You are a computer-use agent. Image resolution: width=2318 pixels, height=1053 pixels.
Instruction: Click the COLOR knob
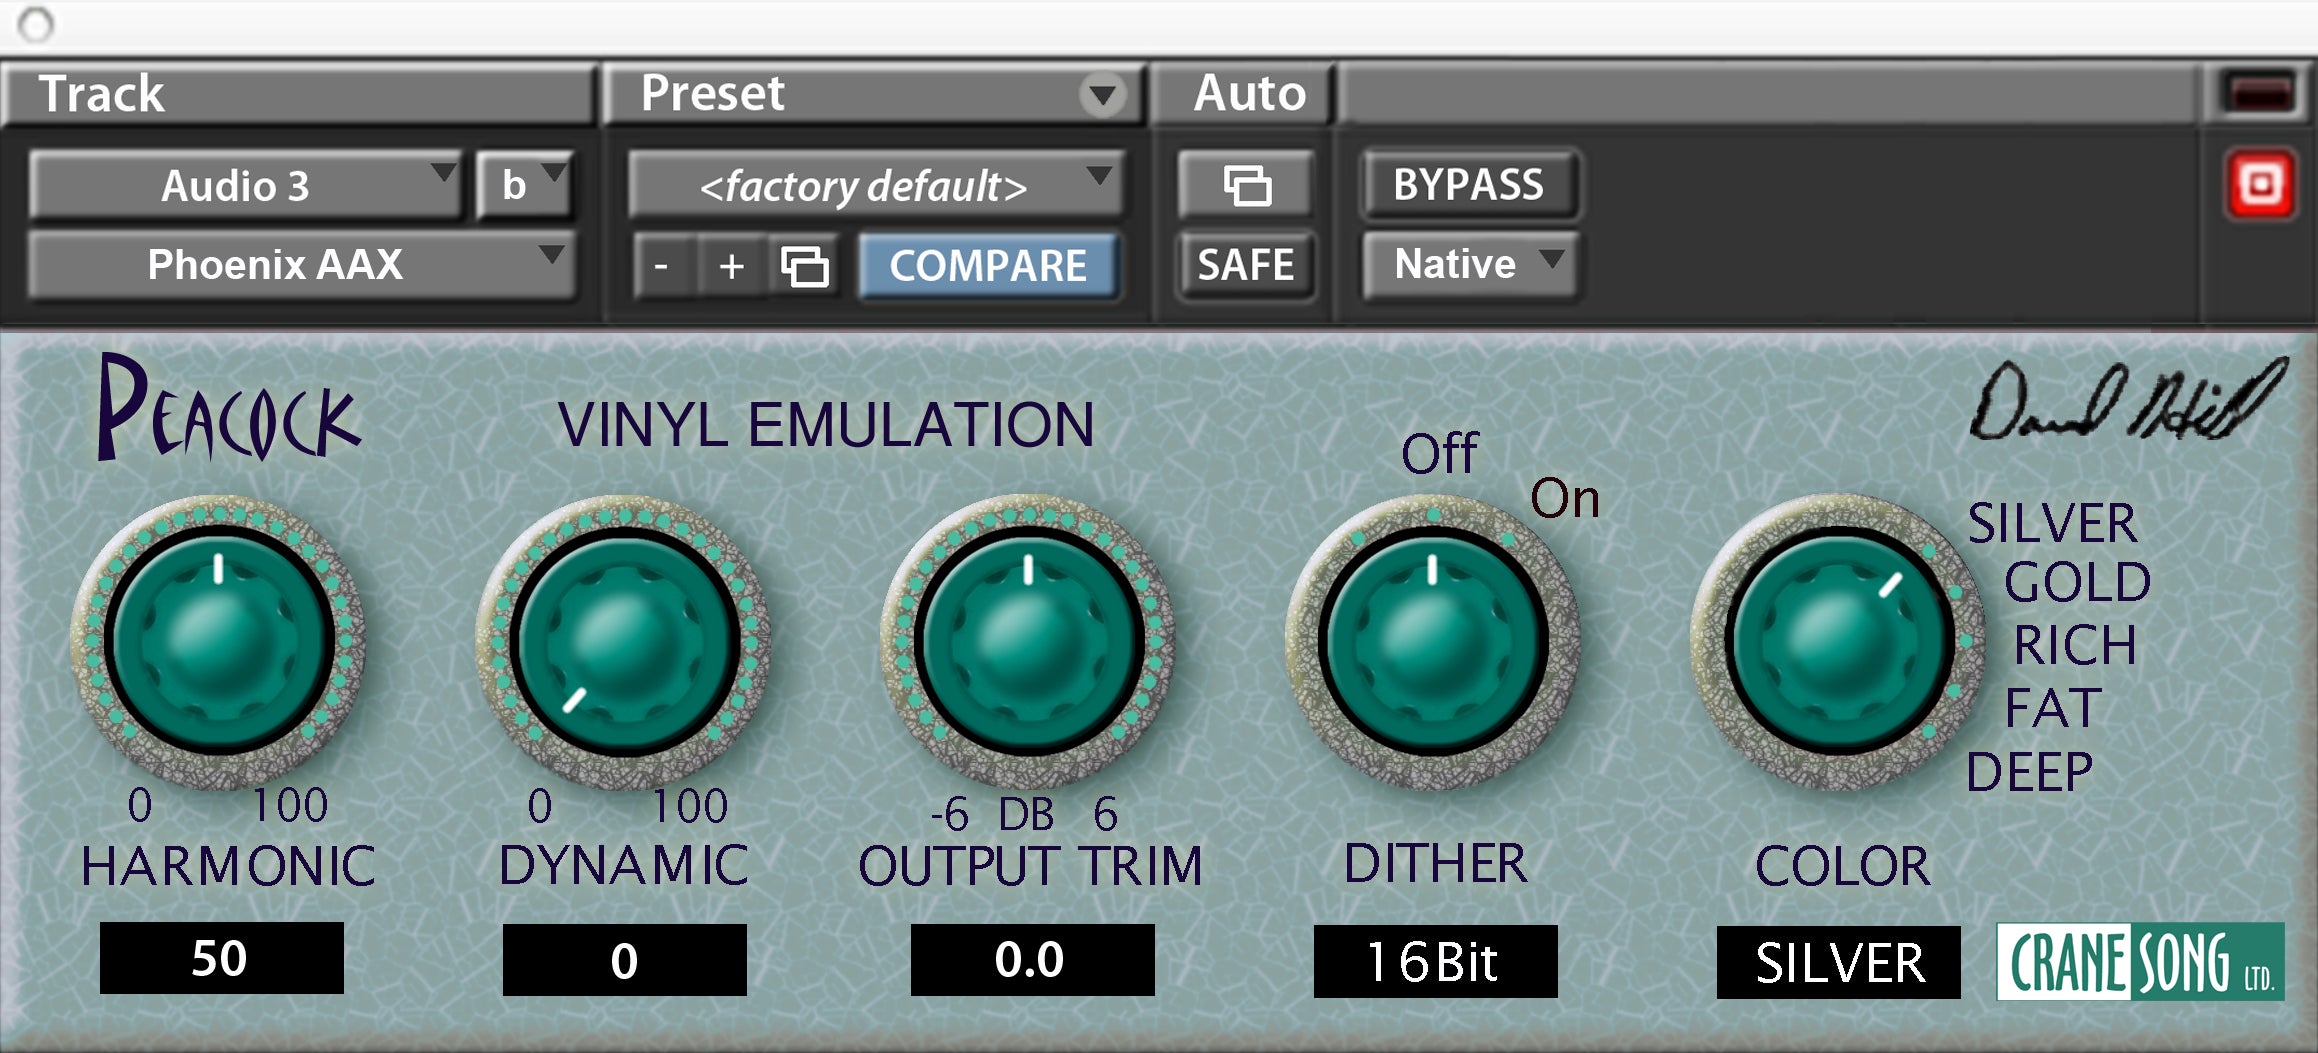point(1838,640)
